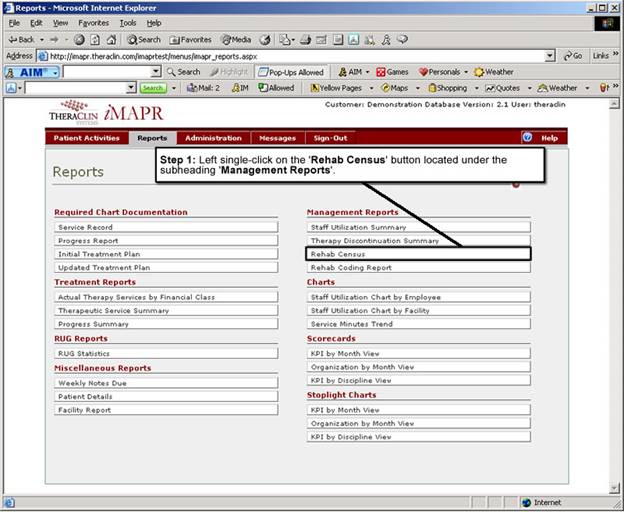The image size is (624, 512).
Task: Switch to the Administration tab
Action: tap(213, 138)
